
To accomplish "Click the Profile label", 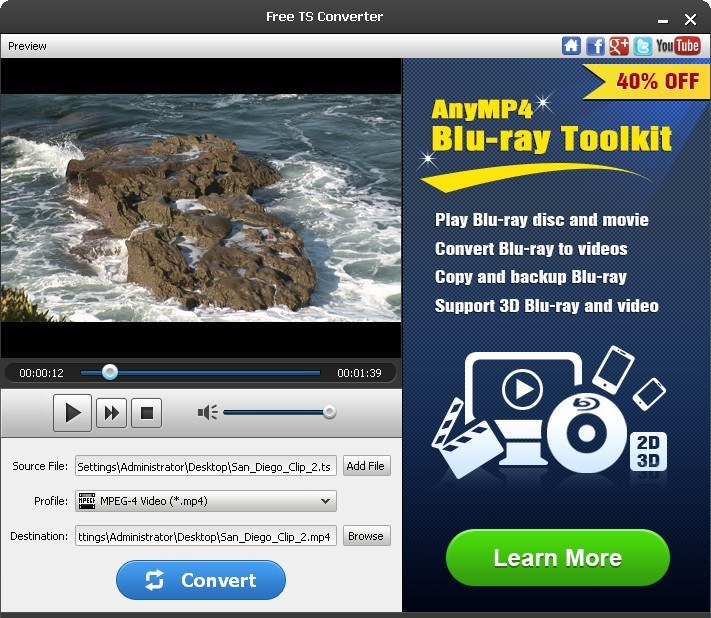I will tap(51, 501).
